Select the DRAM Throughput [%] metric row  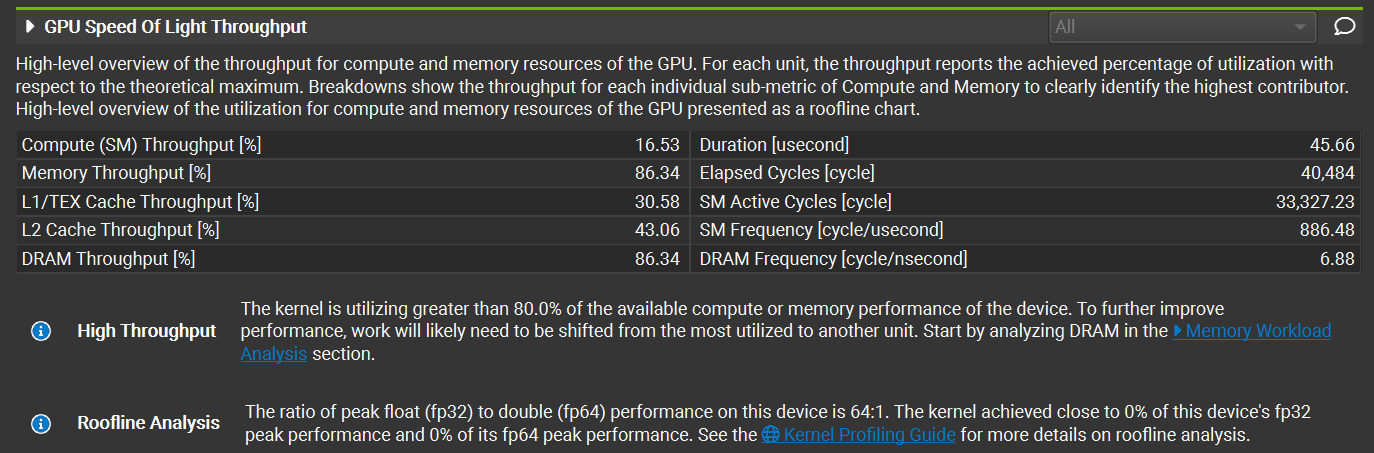point(351,258)
